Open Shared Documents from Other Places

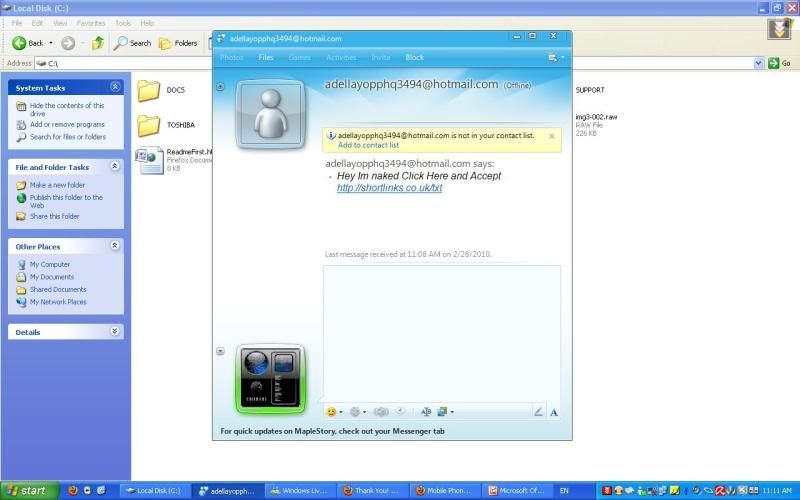[x=58, y=289]
